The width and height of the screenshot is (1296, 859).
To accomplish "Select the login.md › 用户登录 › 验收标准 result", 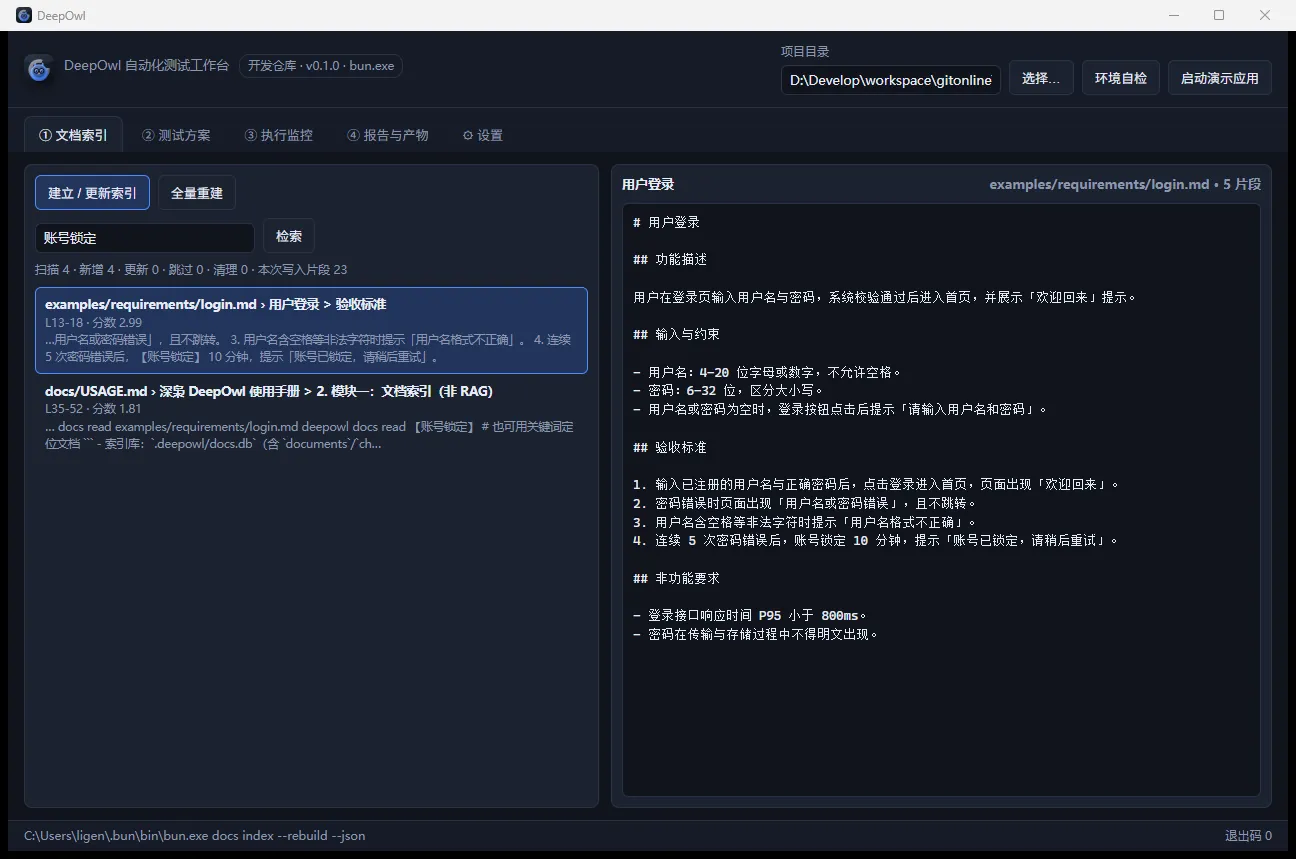I will tap(311, 330).
